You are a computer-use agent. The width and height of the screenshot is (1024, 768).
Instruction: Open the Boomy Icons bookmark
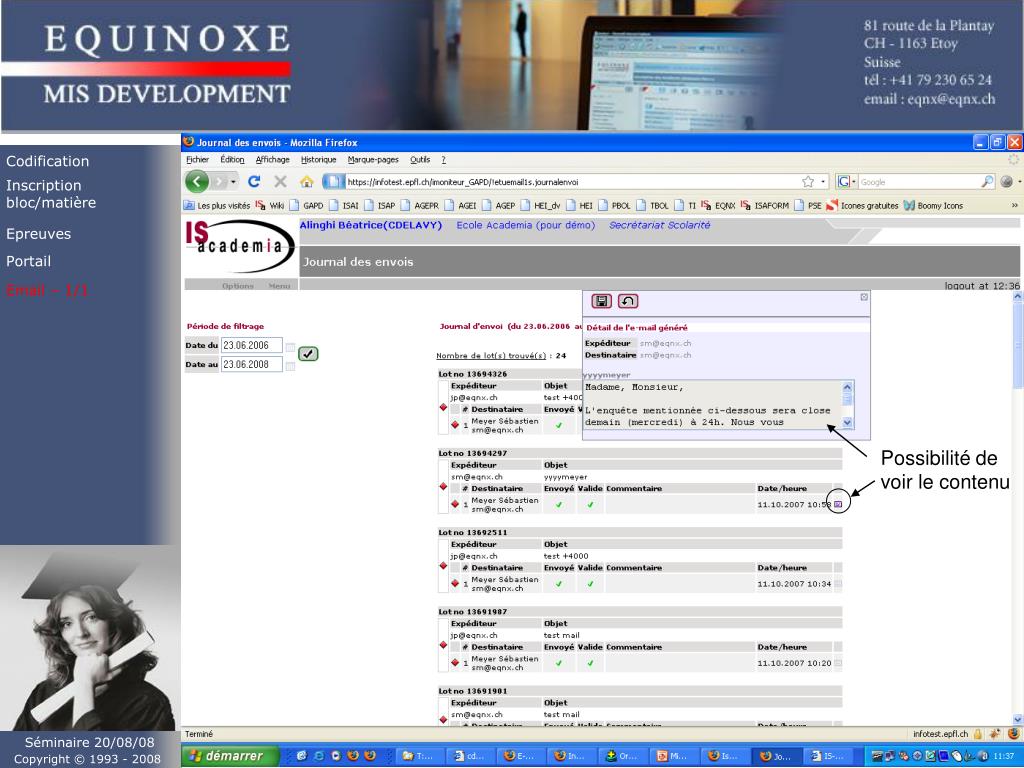point(934,205)
